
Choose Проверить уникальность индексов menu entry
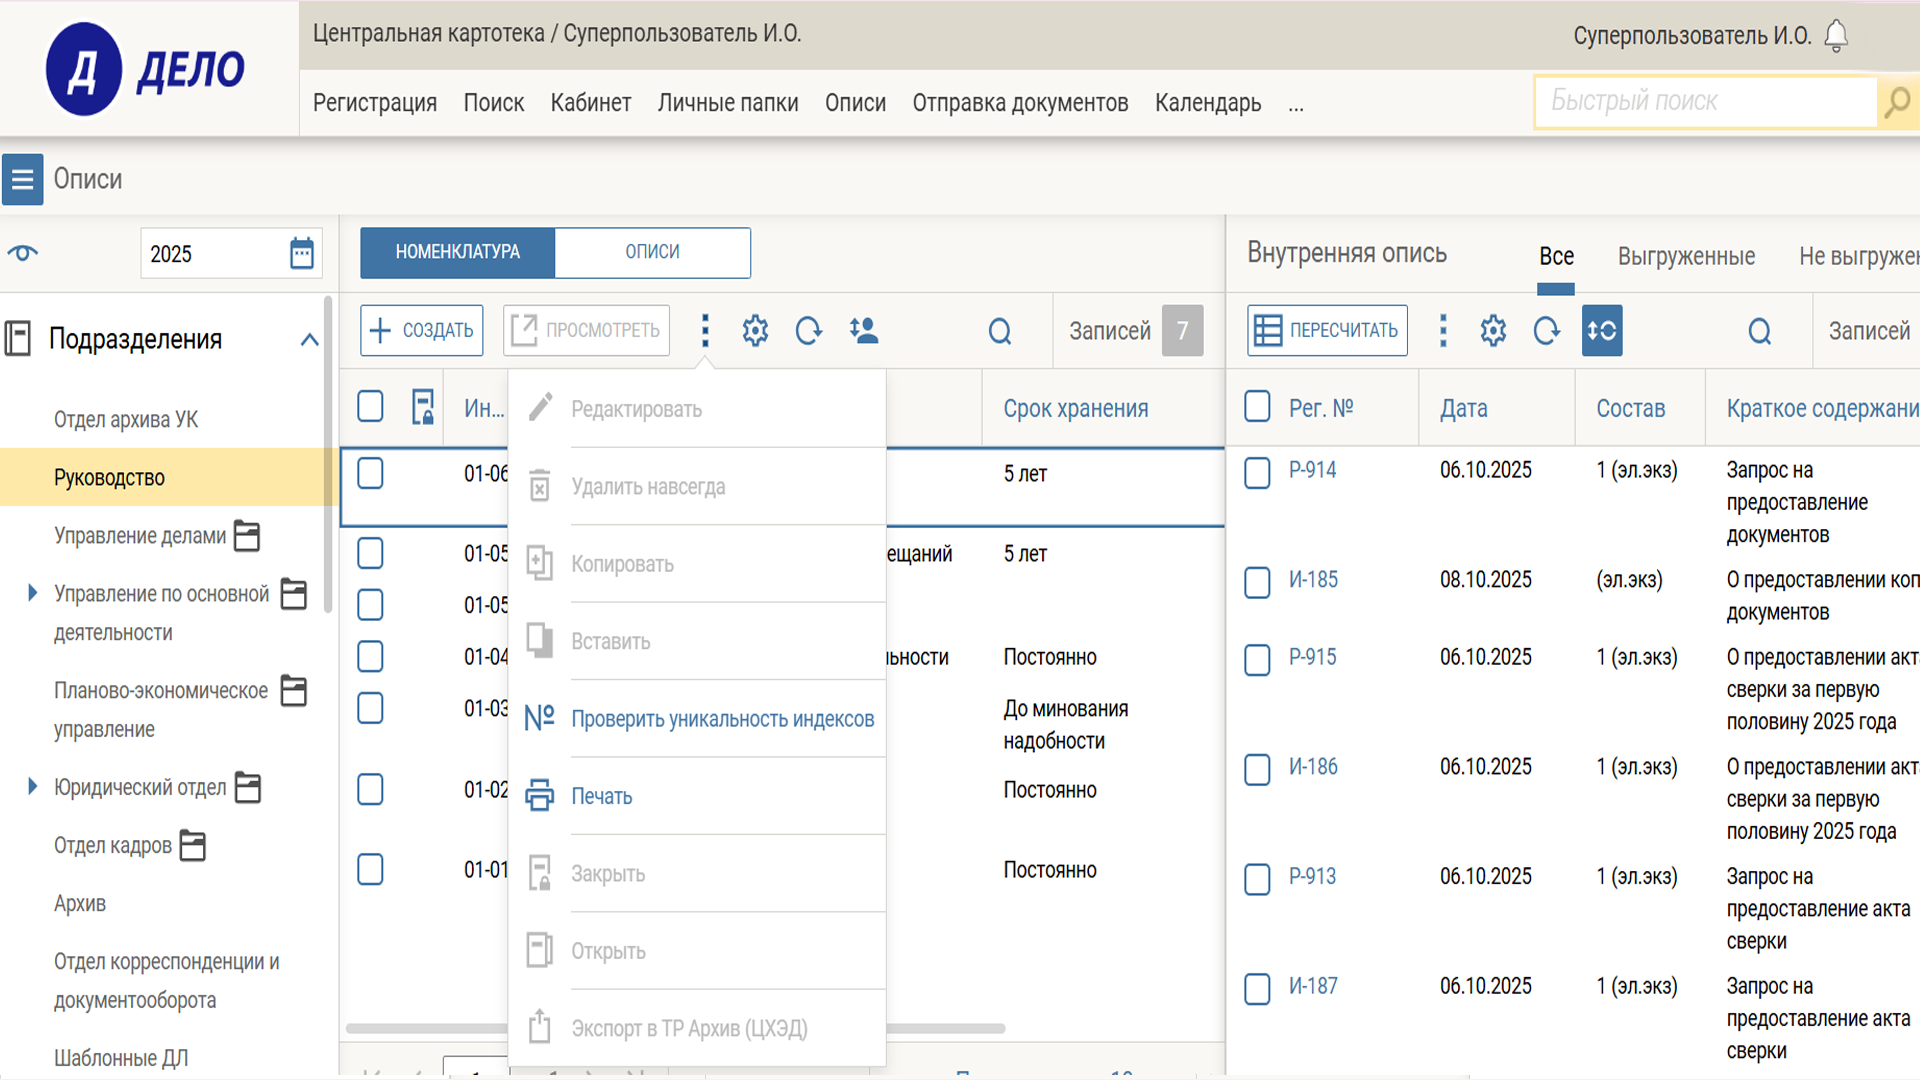[723, 719]
